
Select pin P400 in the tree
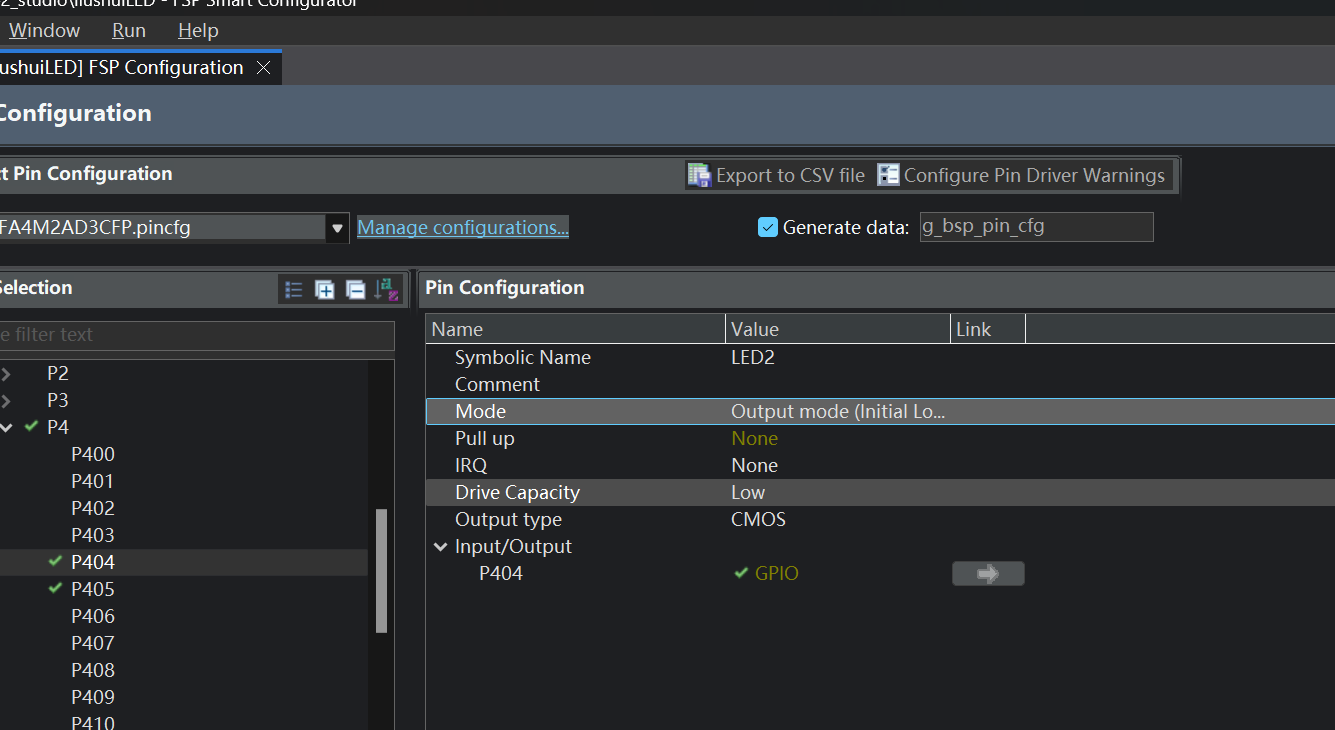93,455
